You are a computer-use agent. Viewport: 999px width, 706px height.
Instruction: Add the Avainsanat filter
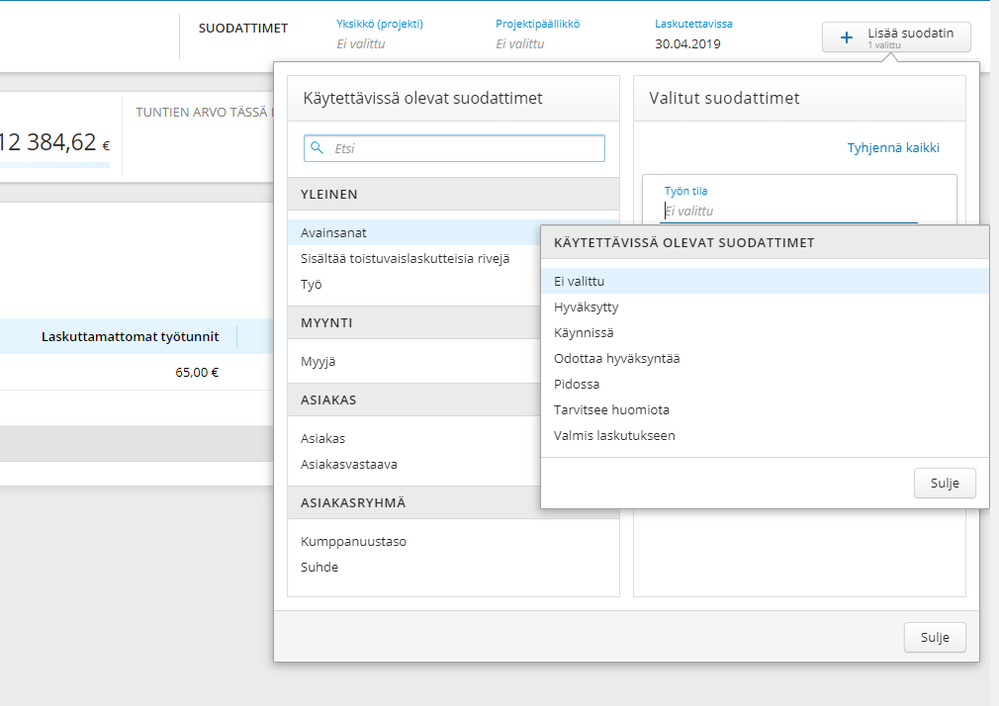(x=414, y=233)
